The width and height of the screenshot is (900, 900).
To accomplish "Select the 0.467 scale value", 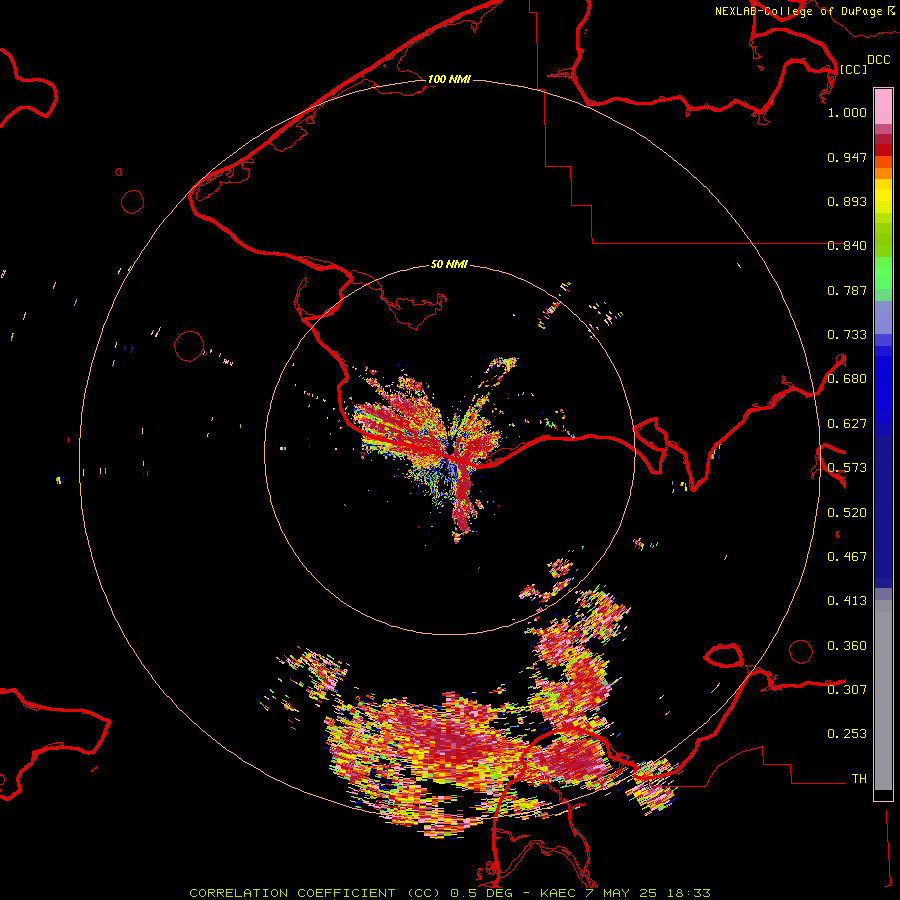I will 847,557.
